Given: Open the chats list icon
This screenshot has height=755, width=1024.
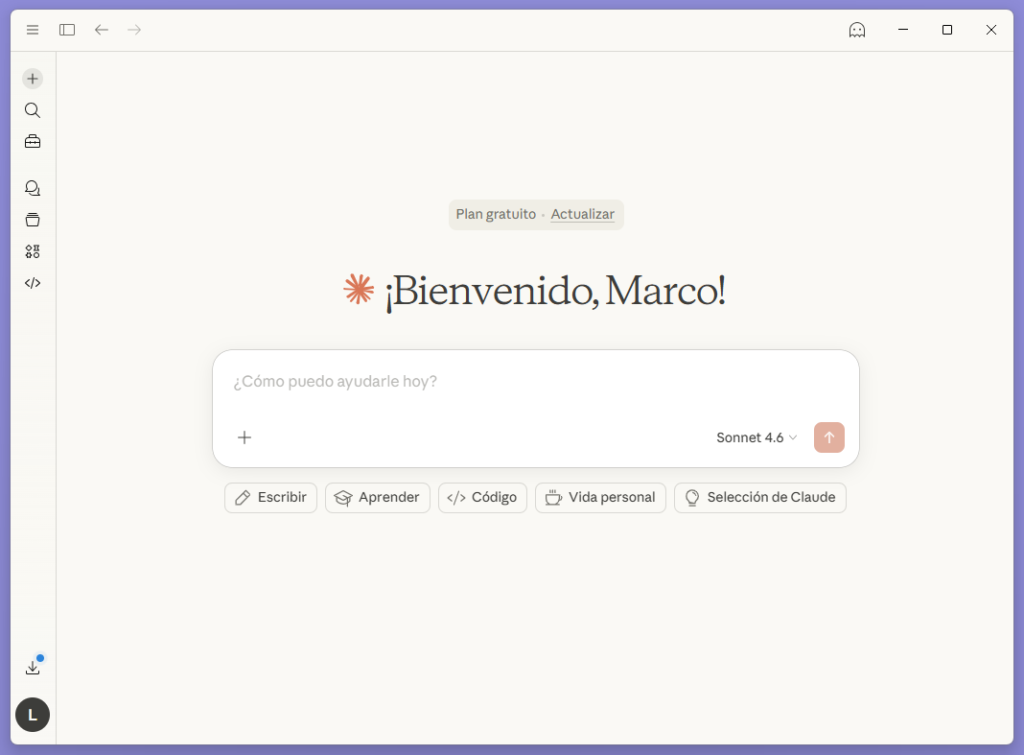Looking at the screenshot, I should (x=32, y=187).
